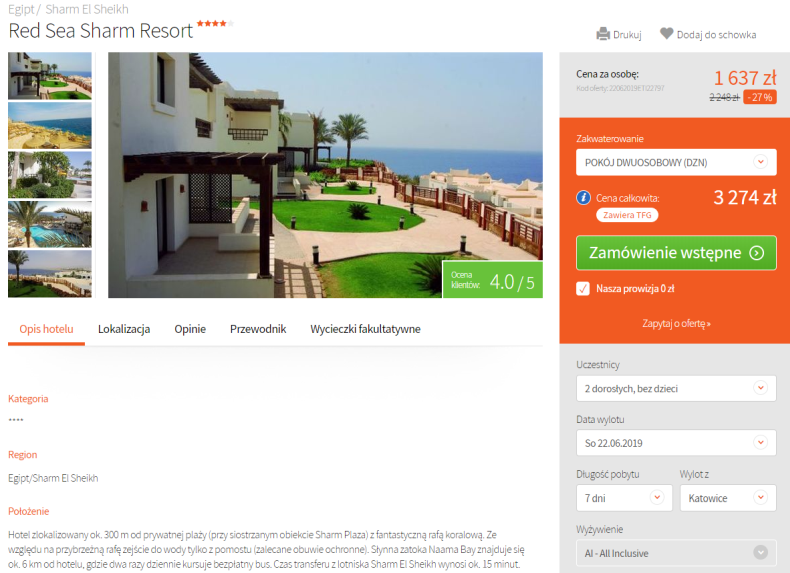Screen dimensions: 790x573
Task: Click the hotel star rating next to title
Action: tap(215, 23)
